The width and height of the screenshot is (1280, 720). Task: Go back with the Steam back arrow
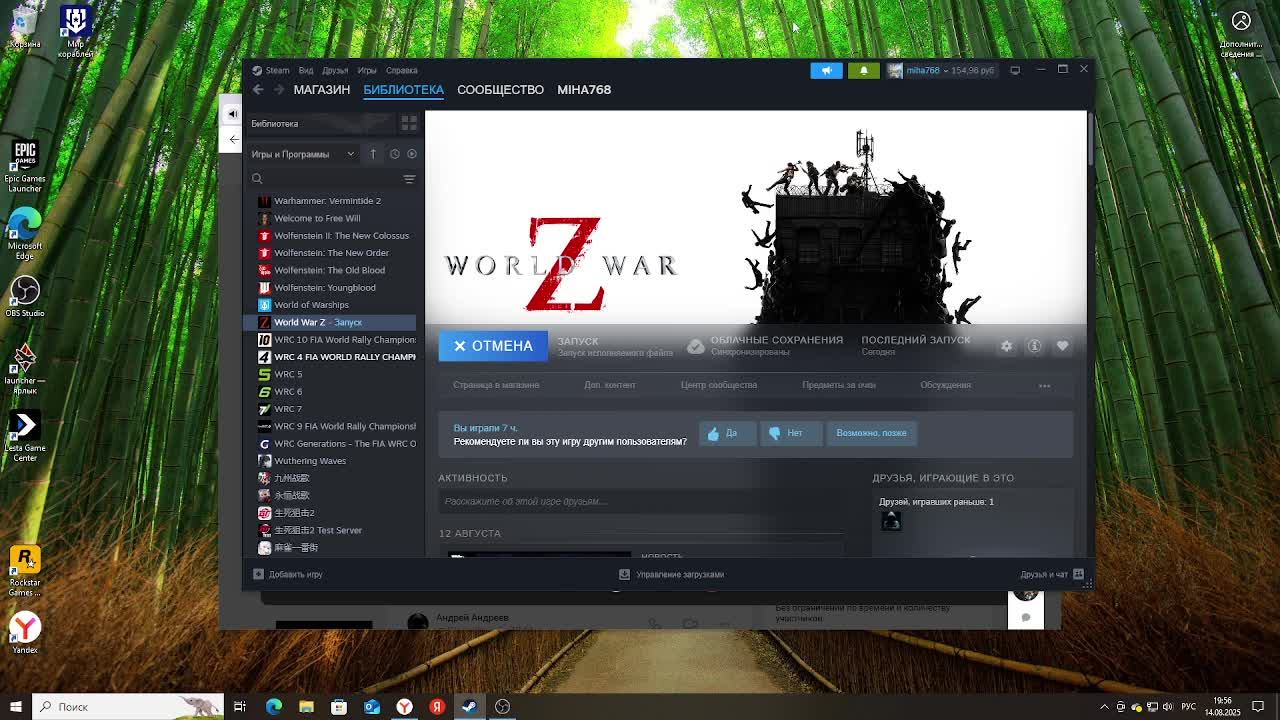258,90
